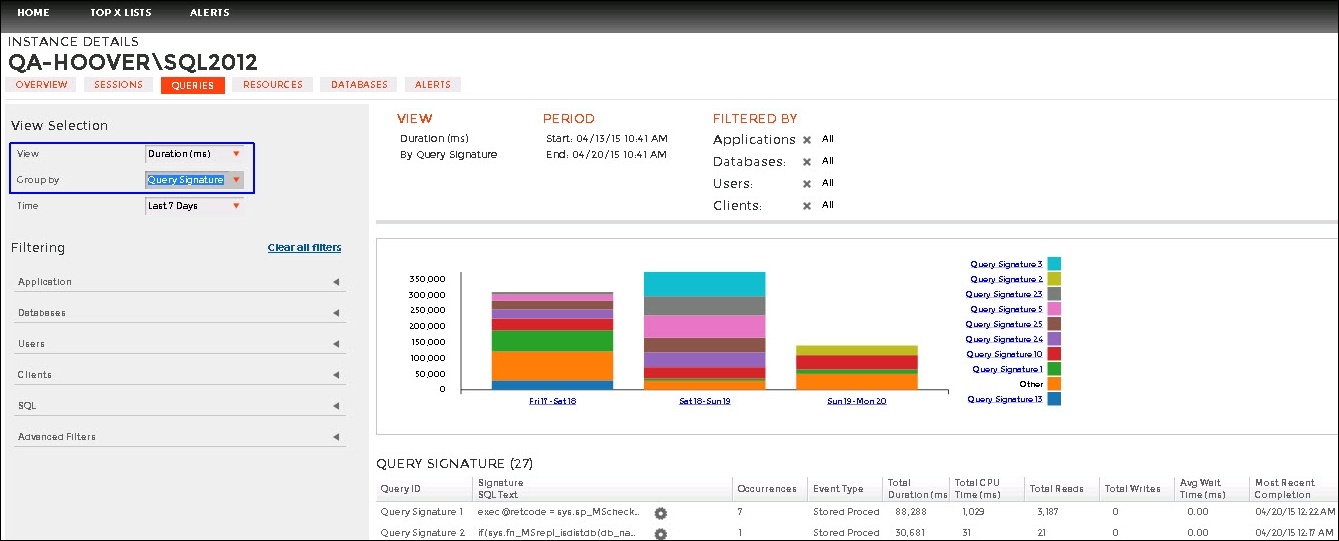
Task: Open the Time dropdown Last 7 Days
Action: point(194,206)
